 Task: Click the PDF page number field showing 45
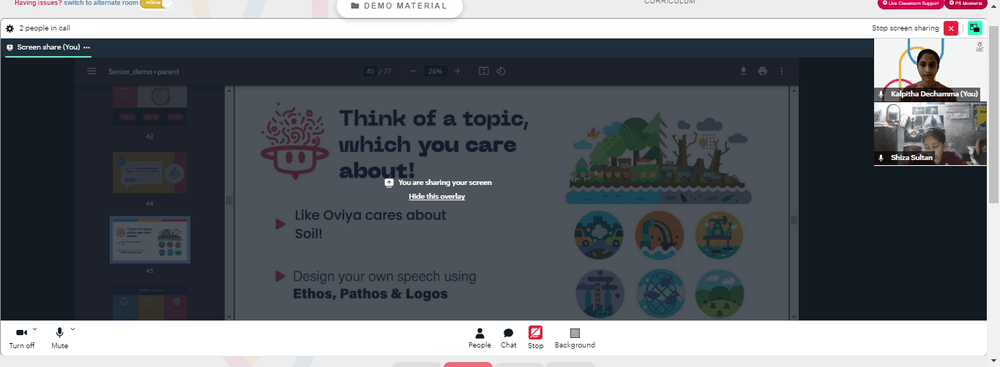(370, 71)
